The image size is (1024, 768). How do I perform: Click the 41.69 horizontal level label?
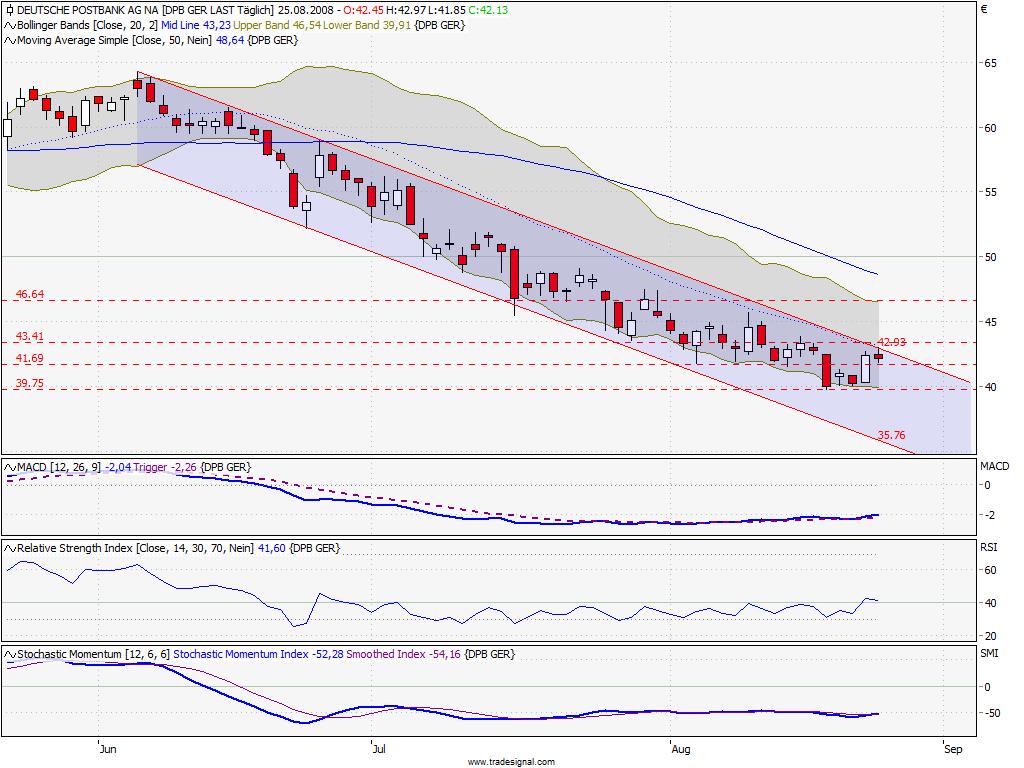pyautogui.click(x=29, y=359)
